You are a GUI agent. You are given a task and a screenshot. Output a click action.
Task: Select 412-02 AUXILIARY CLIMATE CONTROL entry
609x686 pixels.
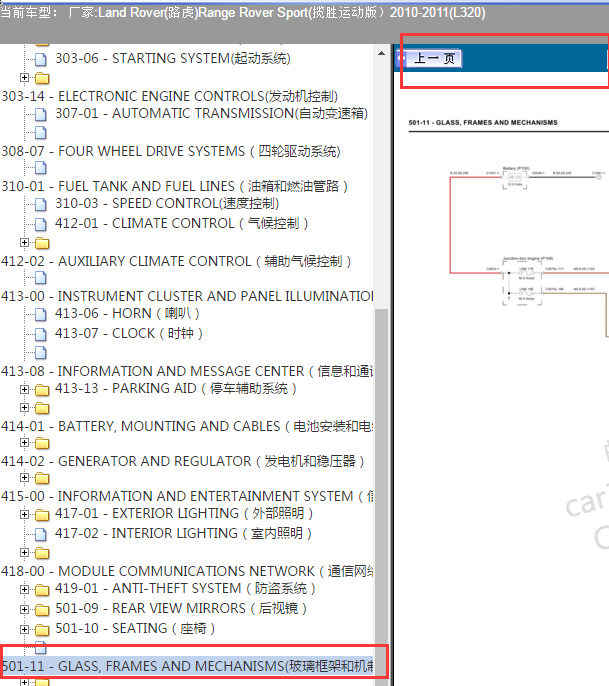(176, 261)
